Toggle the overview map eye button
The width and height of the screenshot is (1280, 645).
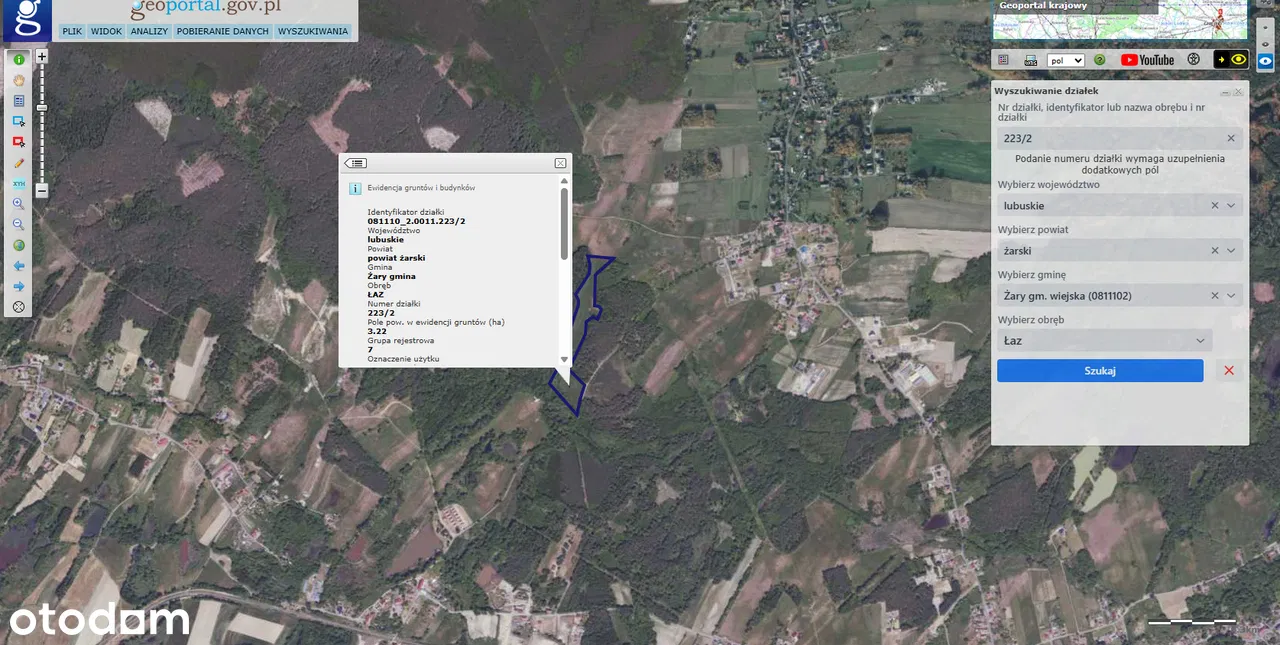click(x=1264, y=61)
